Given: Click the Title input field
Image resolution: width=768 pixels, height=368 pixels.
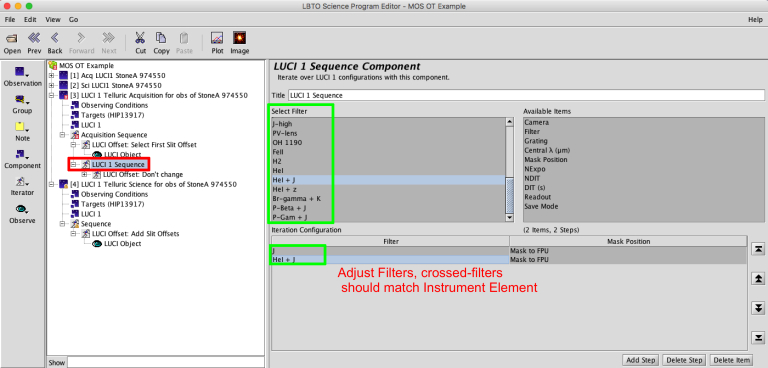Looking at the screenshot, I should tap(526, 95).
